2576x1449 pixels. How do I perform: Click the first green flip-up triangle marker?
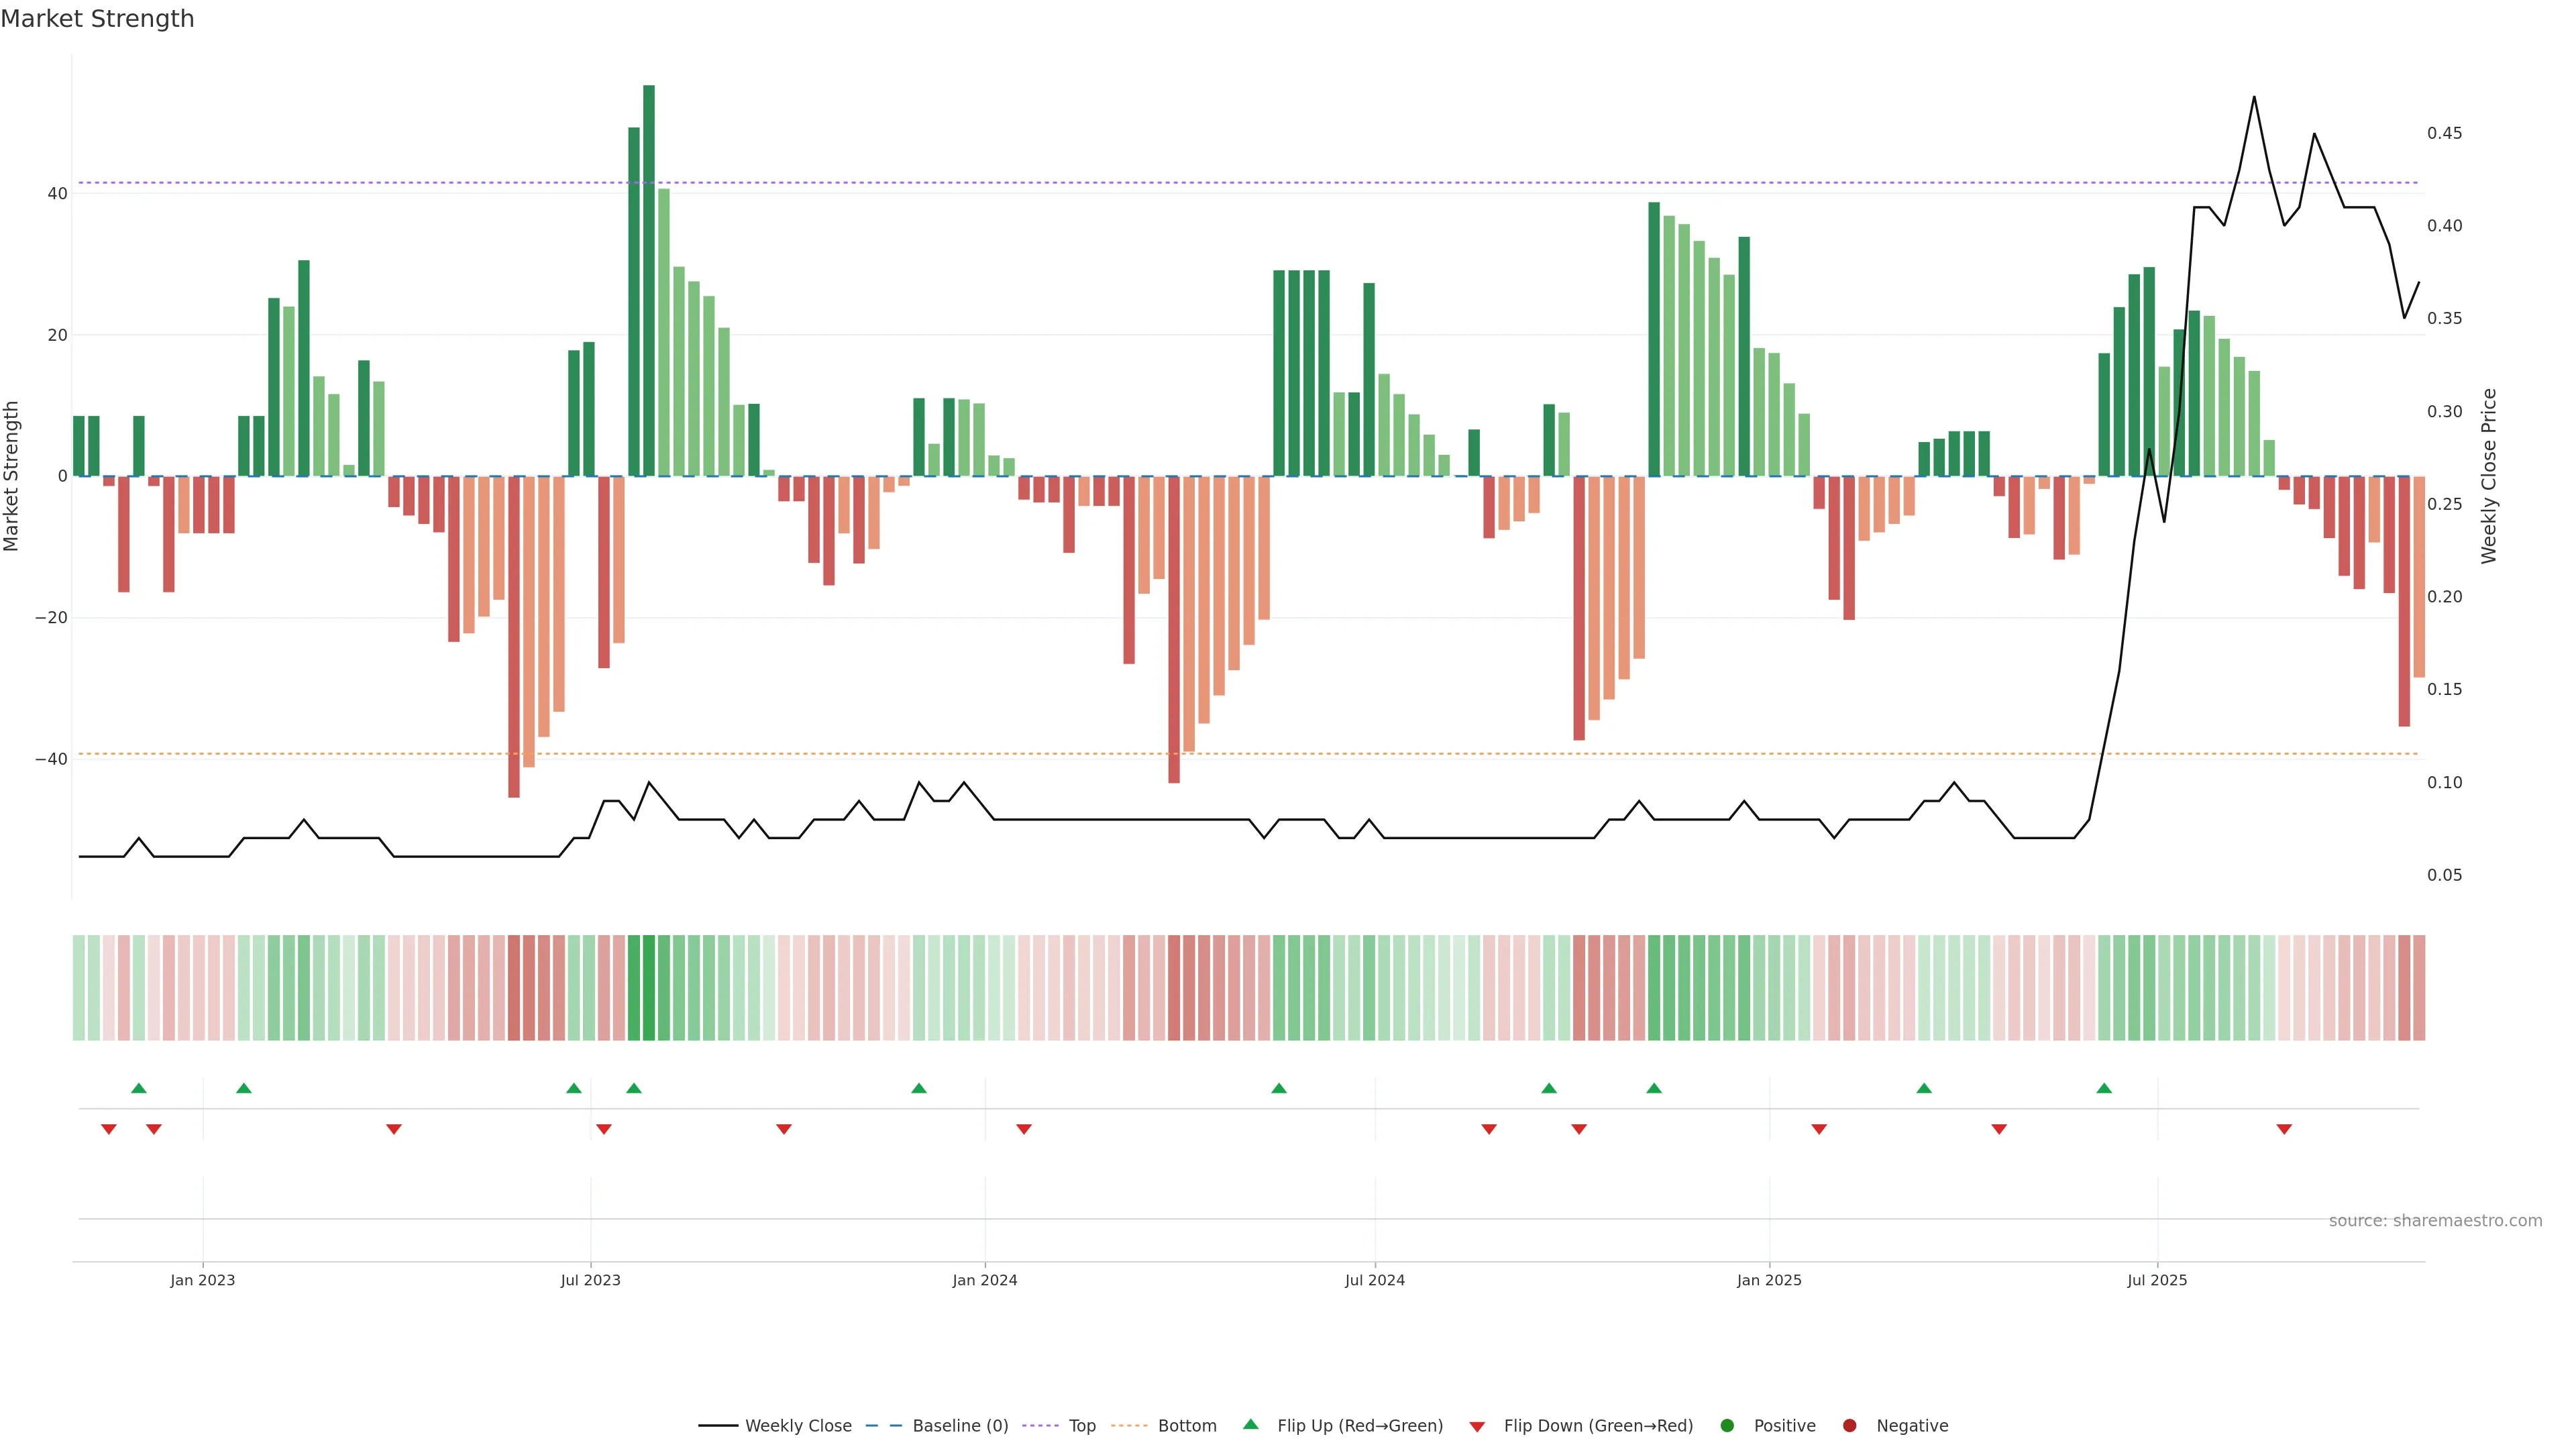[139, 1088]
